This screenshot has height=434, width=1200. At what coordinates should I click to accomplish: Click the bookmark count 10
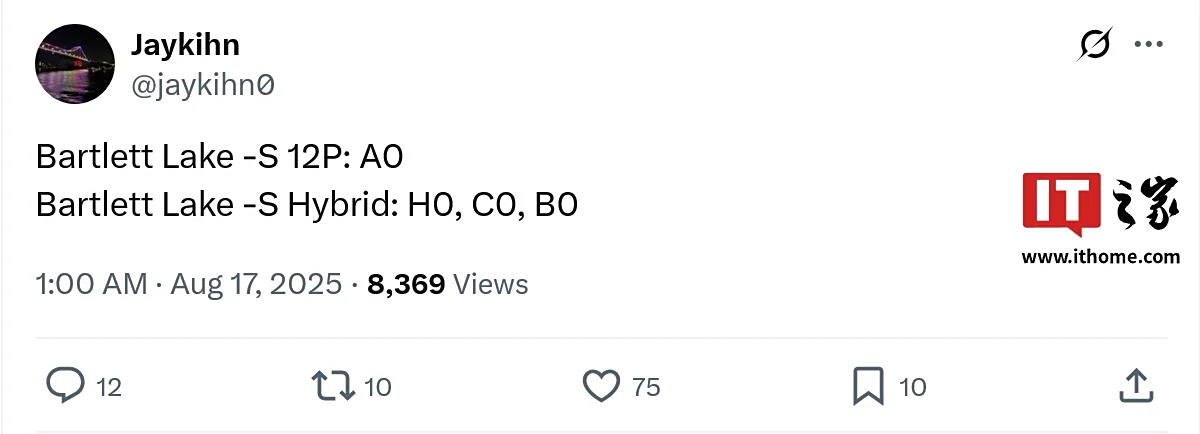click(912, 387)
